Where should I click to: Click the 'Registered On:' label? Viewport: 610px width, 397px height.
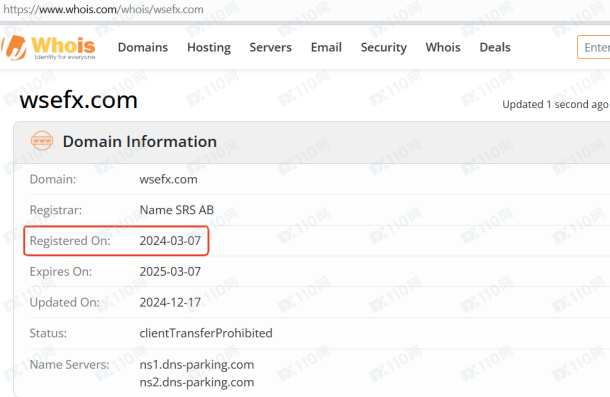click(x=70, y=241)
